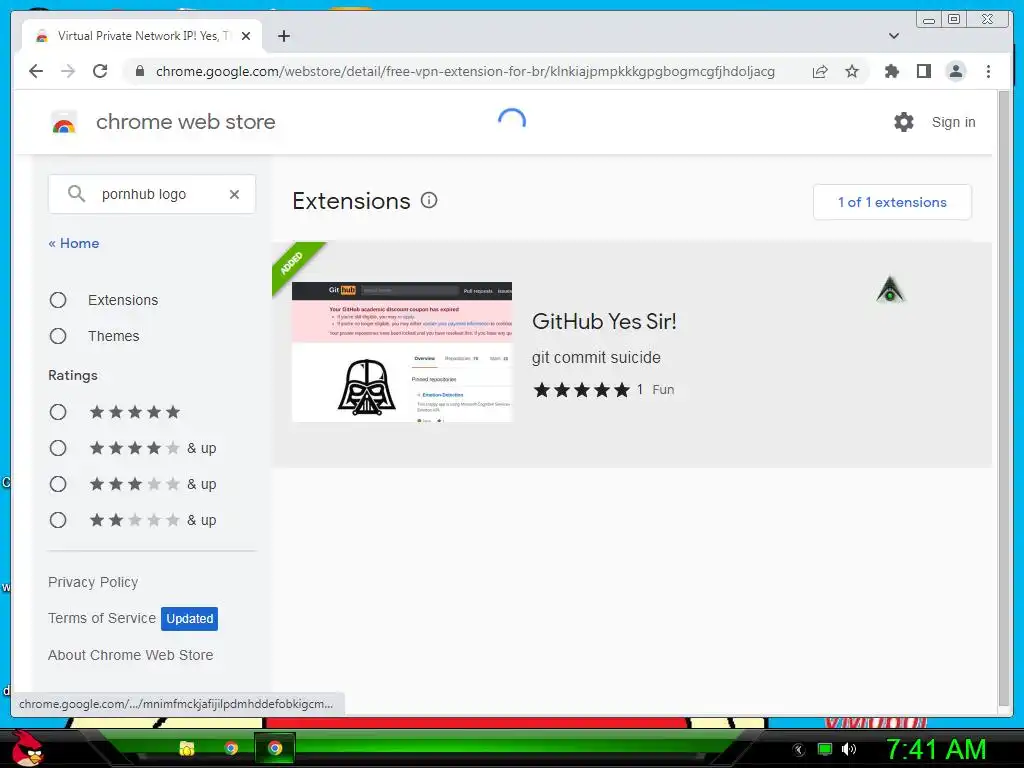
Task: Open the GitHub Yes Sir! screenshot thumbnail
Action: (x=402, y=352)
